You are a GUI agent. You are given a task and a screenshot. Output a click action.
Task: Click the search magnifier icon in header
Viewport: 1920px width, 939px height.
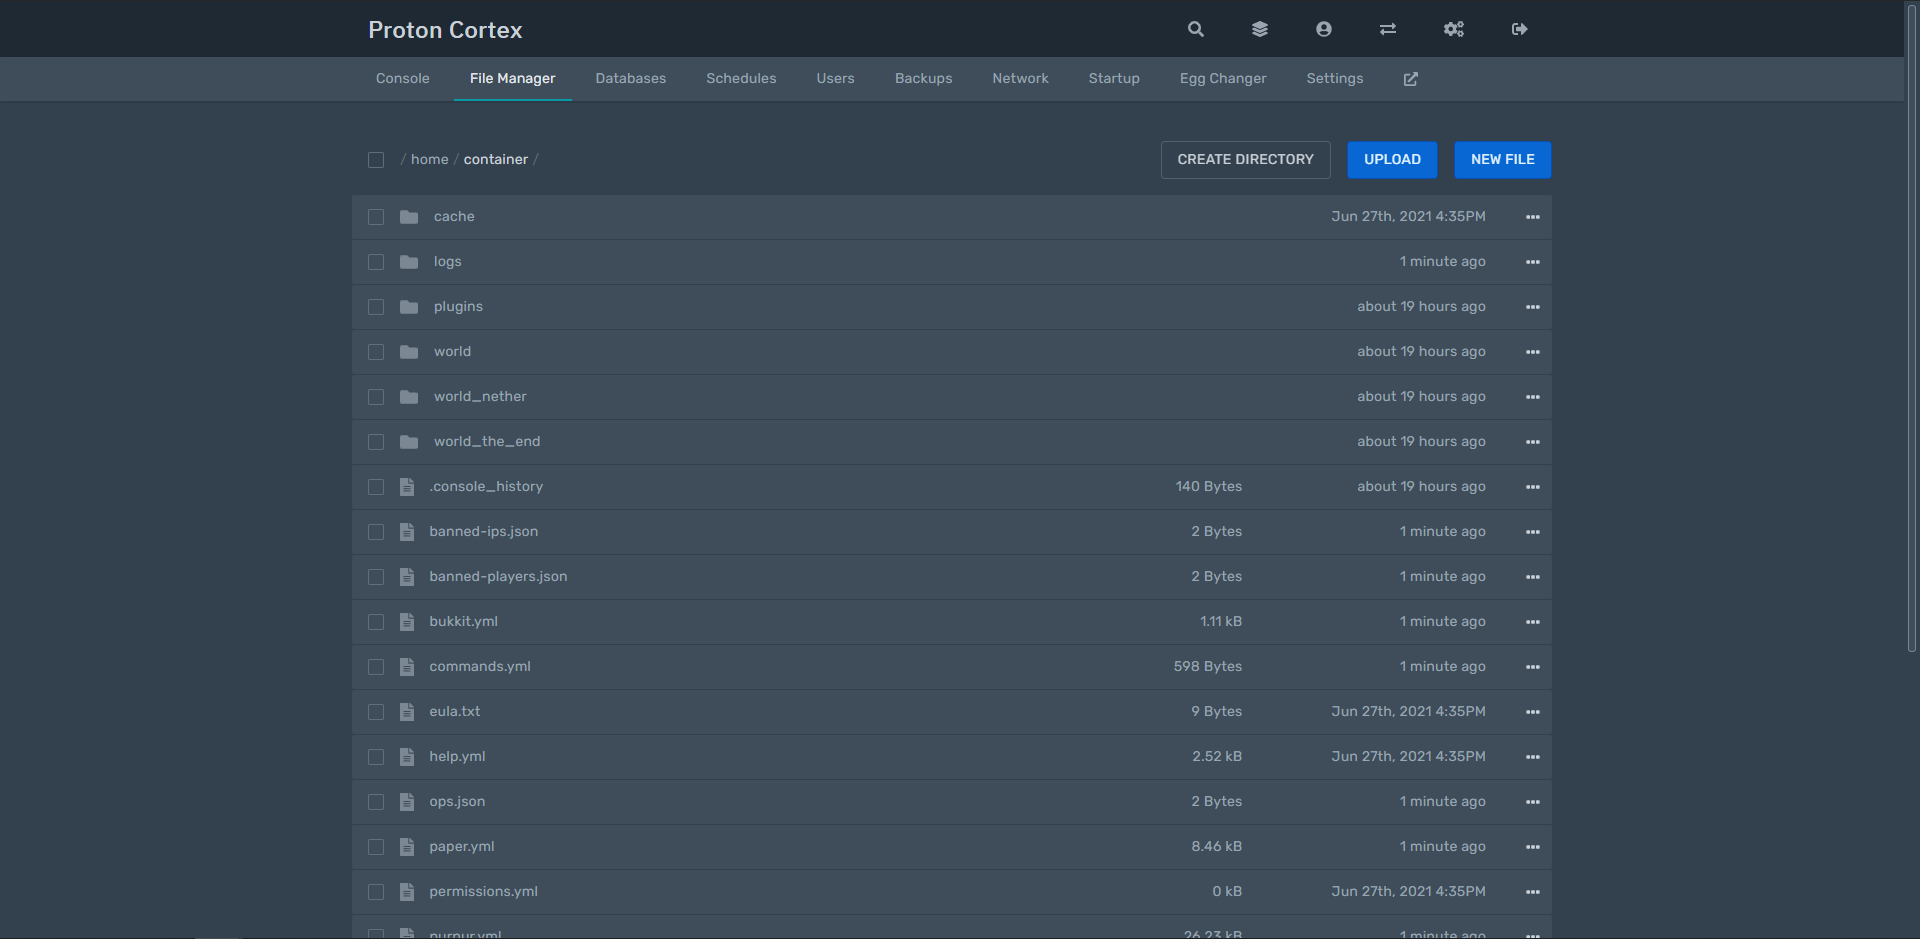pyautogui.click(x=1195, y=29)
